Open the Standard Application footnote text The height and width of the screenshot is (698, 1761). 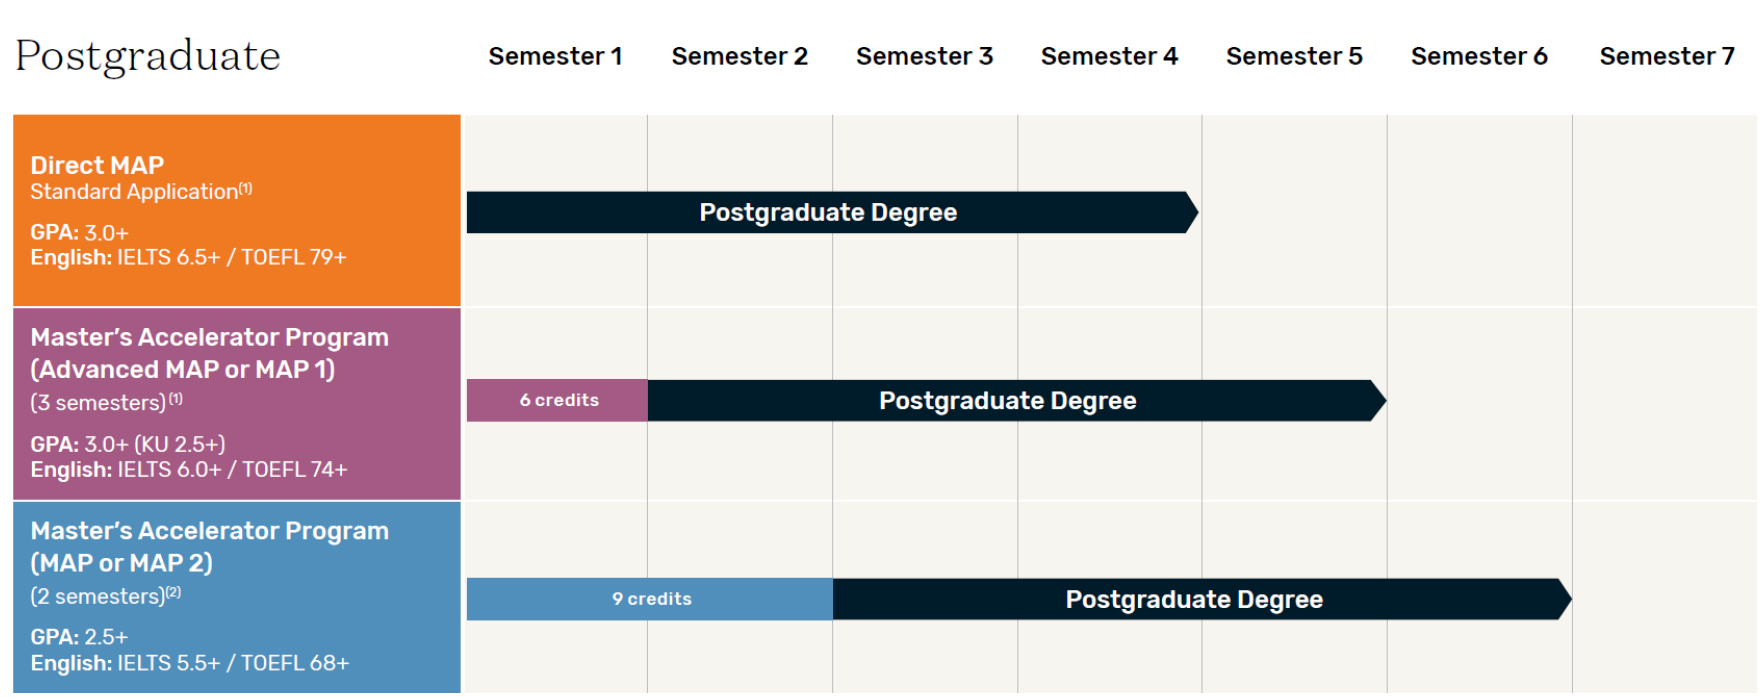141,192
